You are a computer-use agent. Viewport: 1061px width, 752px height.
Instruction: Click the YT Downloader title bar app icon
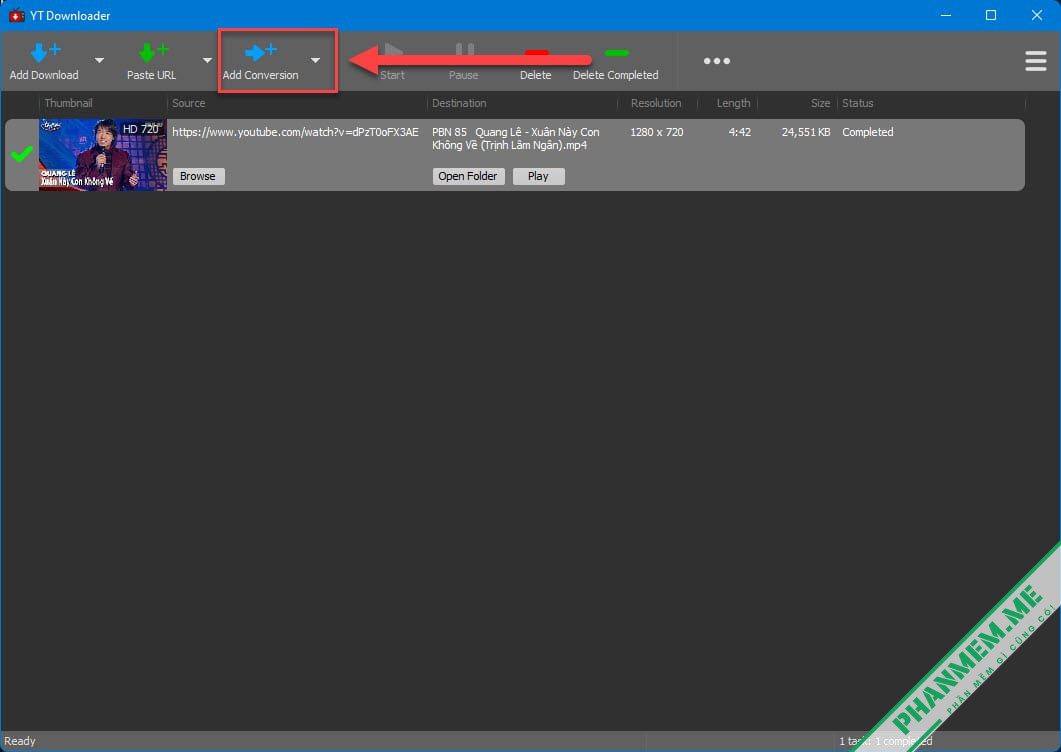pos(16,16)
